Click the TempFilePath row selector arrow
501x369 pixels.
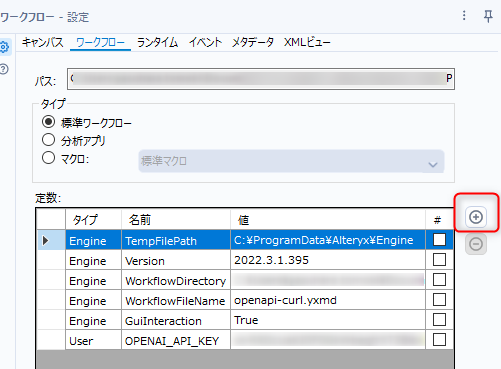coord(46,240)
